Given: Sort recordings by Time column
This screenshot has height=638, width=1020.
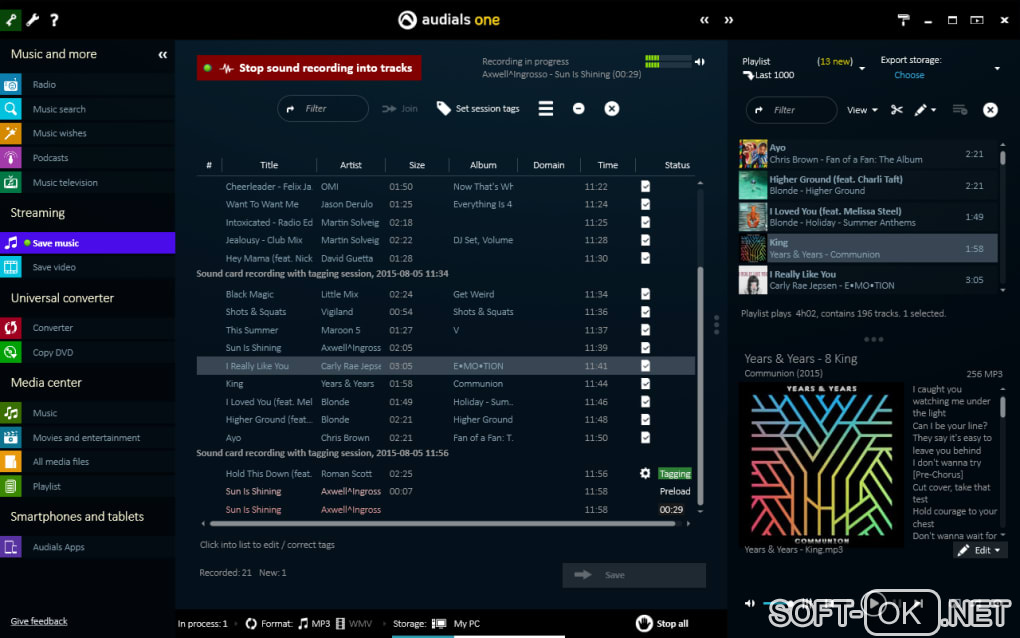Looking at the screenshot, I should pyautogui.click(x=608, y=165).
